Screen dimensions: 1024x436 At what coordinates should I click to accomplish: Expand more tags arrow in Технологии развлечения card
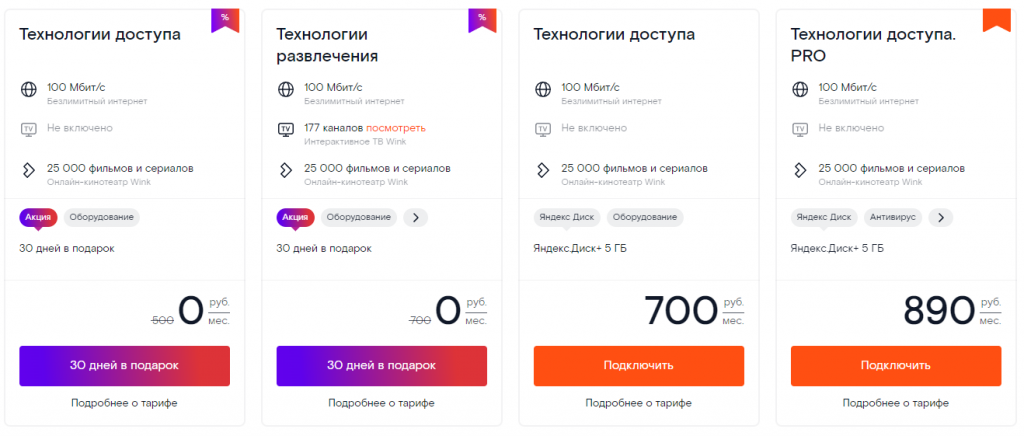[416, 216]
